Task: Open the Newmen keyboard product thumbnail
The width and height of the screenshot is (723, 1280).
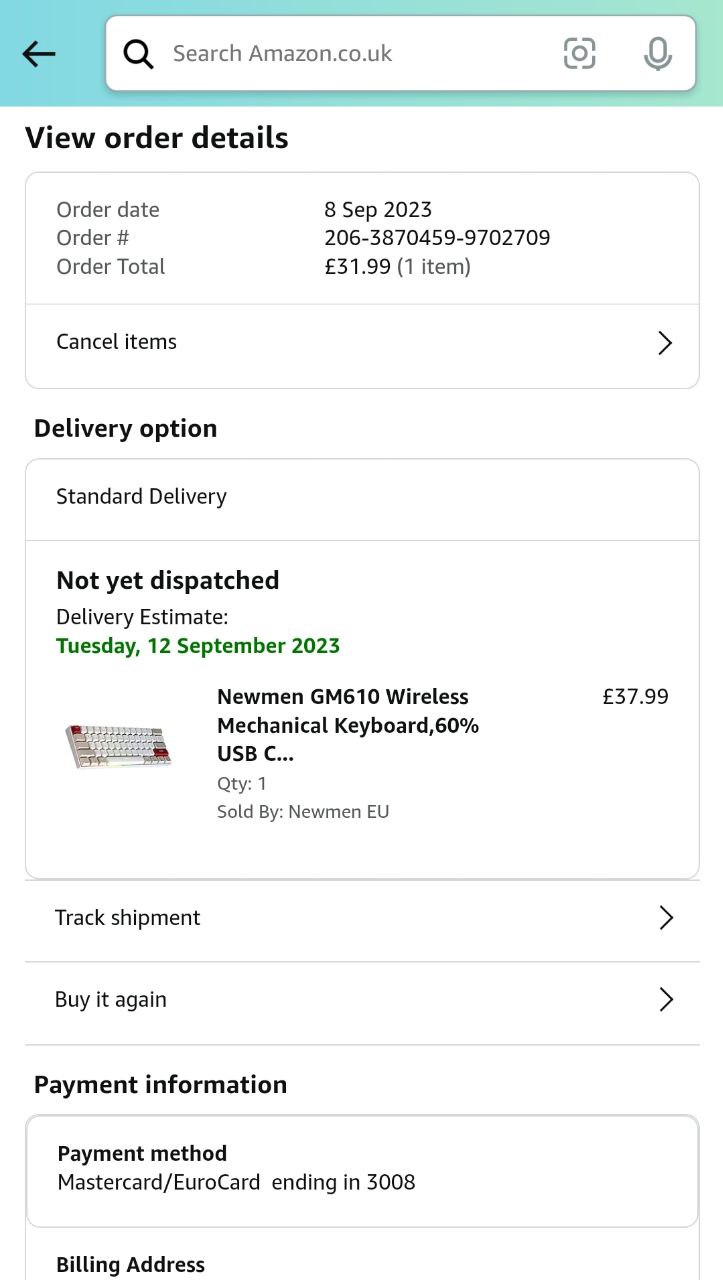Action: click(119, 745)
